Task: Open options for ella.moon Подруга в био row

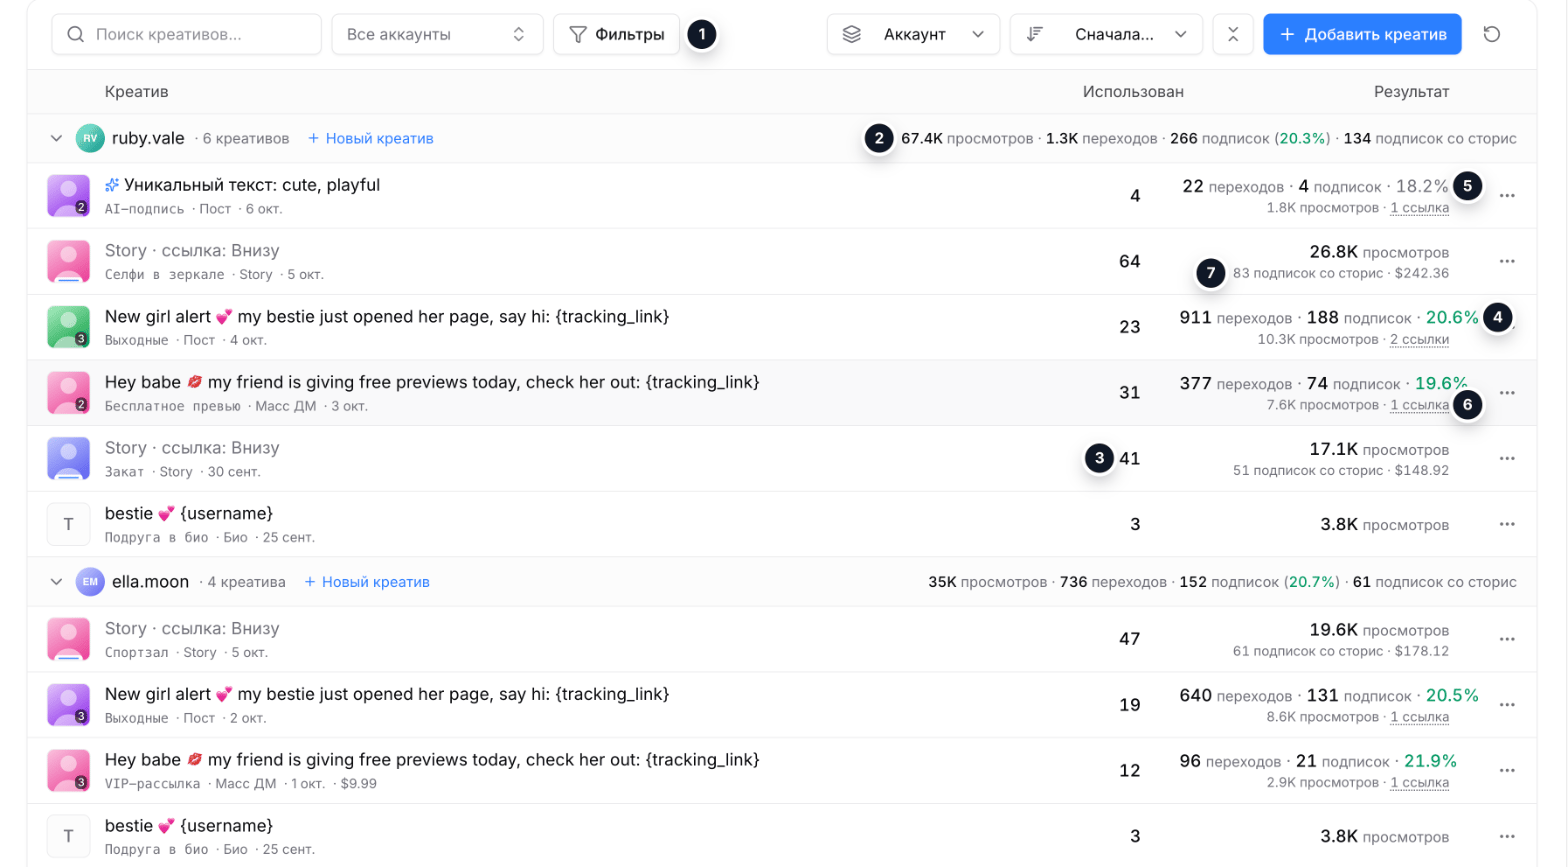Action: tap(1507, 837)
